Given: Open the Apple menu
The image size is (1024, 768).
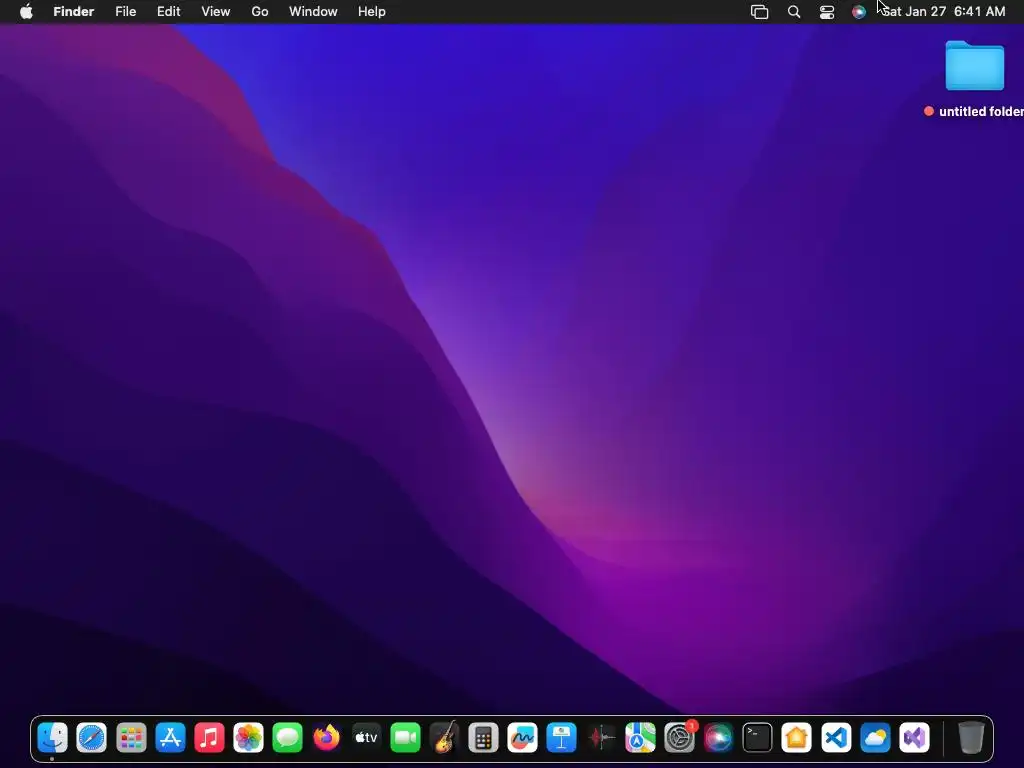Looking at the screenshot, I should click(26, 11).
